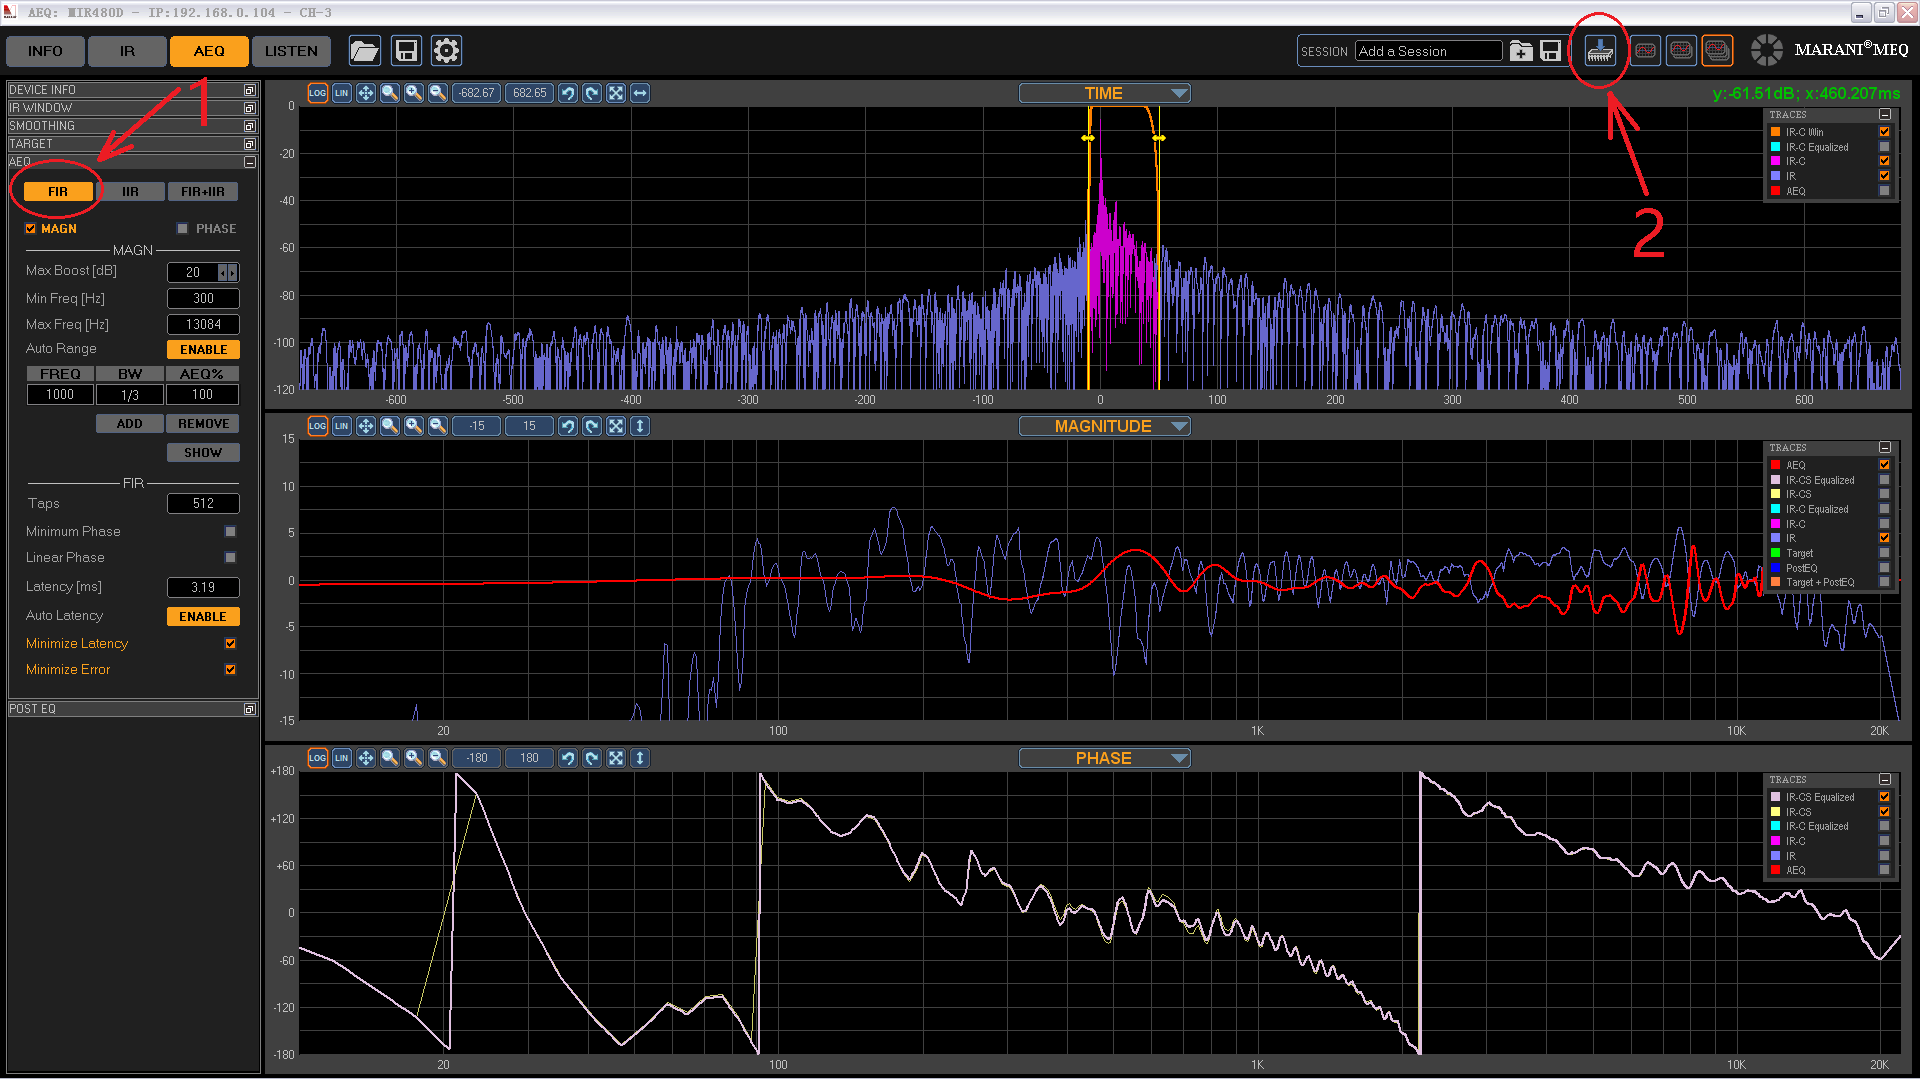Click the download to device chip icon
This screenshot has width=1920, height=1080.
pyautogui.click(x=1600, y=50)
